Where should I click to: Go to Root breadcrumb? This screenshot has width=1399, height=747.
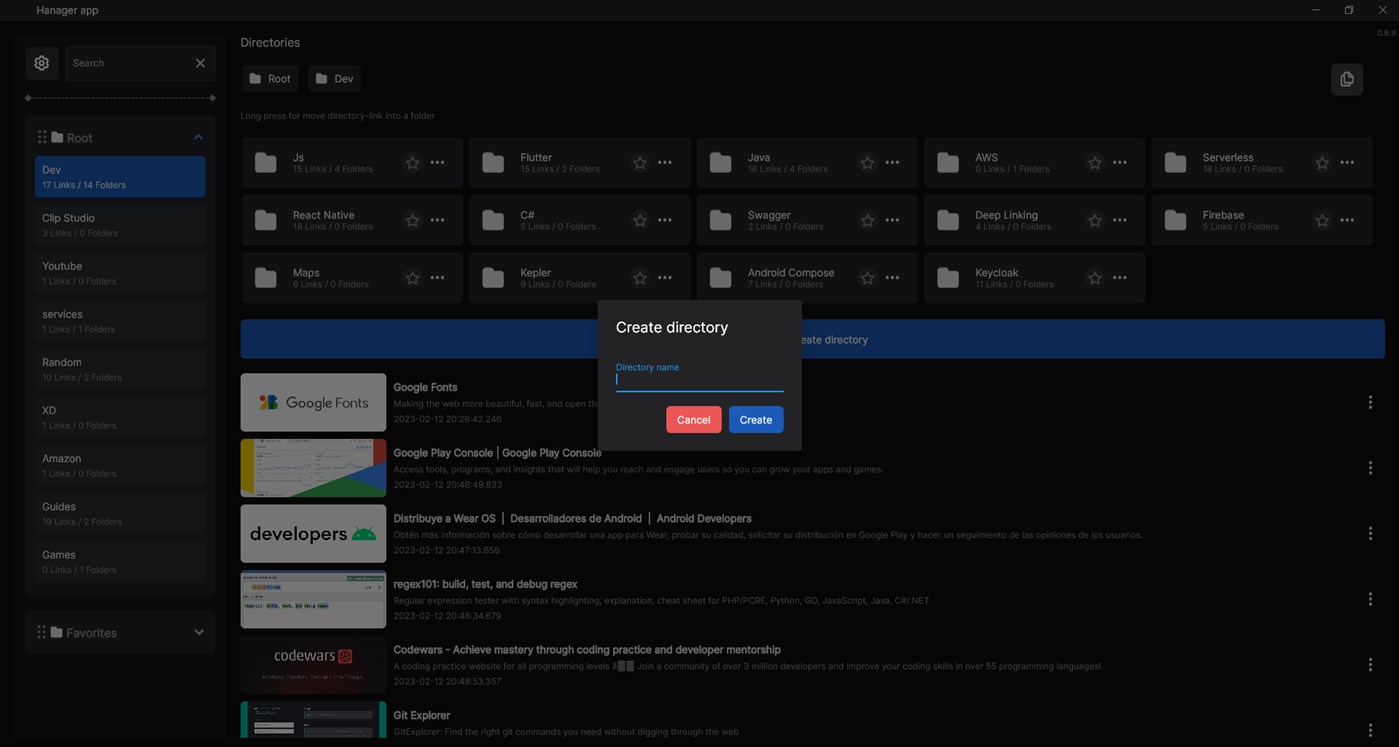point(270,79)
